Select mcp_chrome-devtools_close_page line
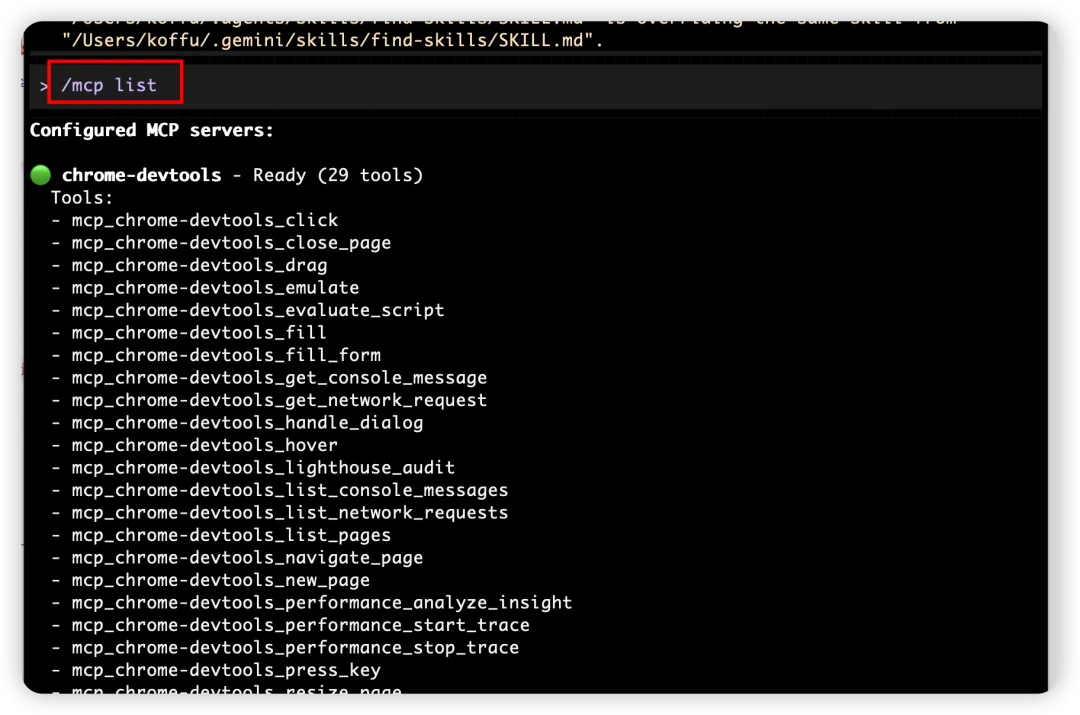Image resolution: width=1080 pixels, height=715 pixels. tap(231, 243)
